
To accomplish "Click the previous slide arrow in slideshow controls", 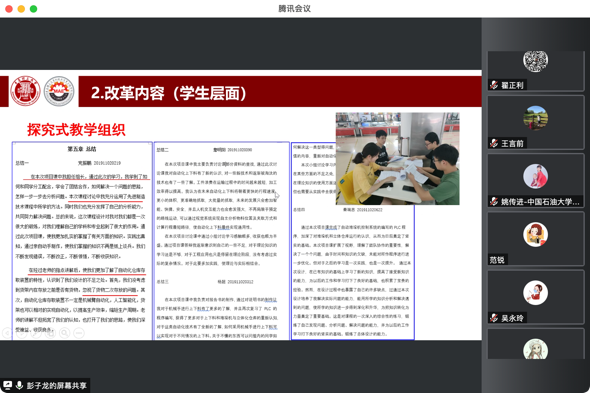I will tap(7, 333).
